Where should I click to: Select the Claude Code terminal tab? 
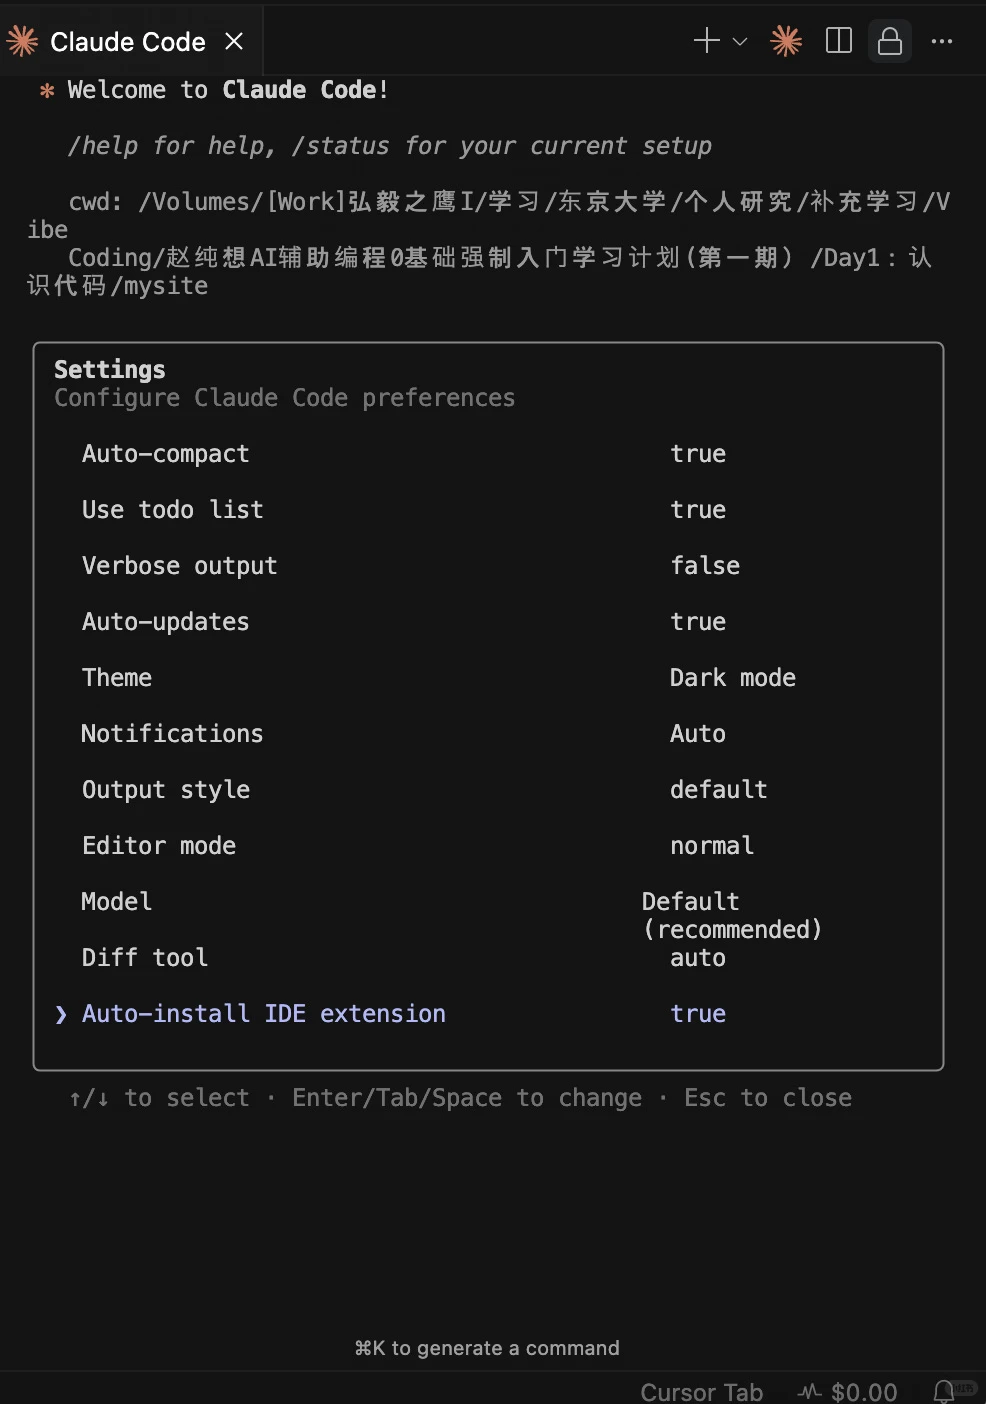tap(131, 41)
